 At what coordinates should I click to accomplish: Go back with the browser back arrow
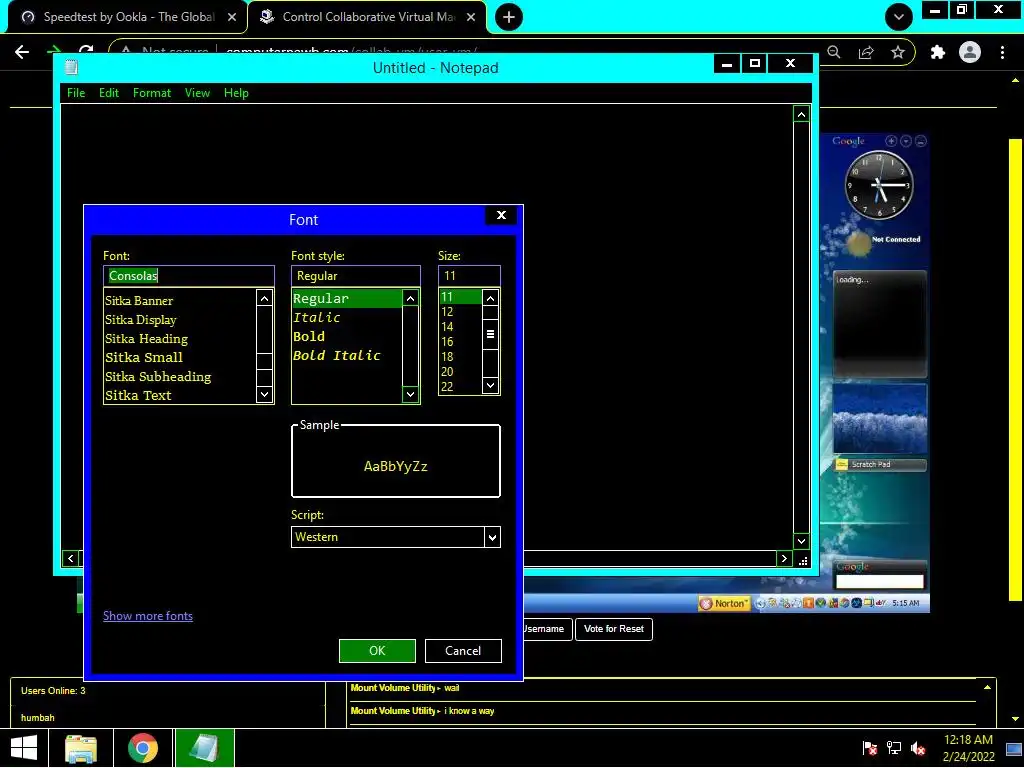coord(22,52)
